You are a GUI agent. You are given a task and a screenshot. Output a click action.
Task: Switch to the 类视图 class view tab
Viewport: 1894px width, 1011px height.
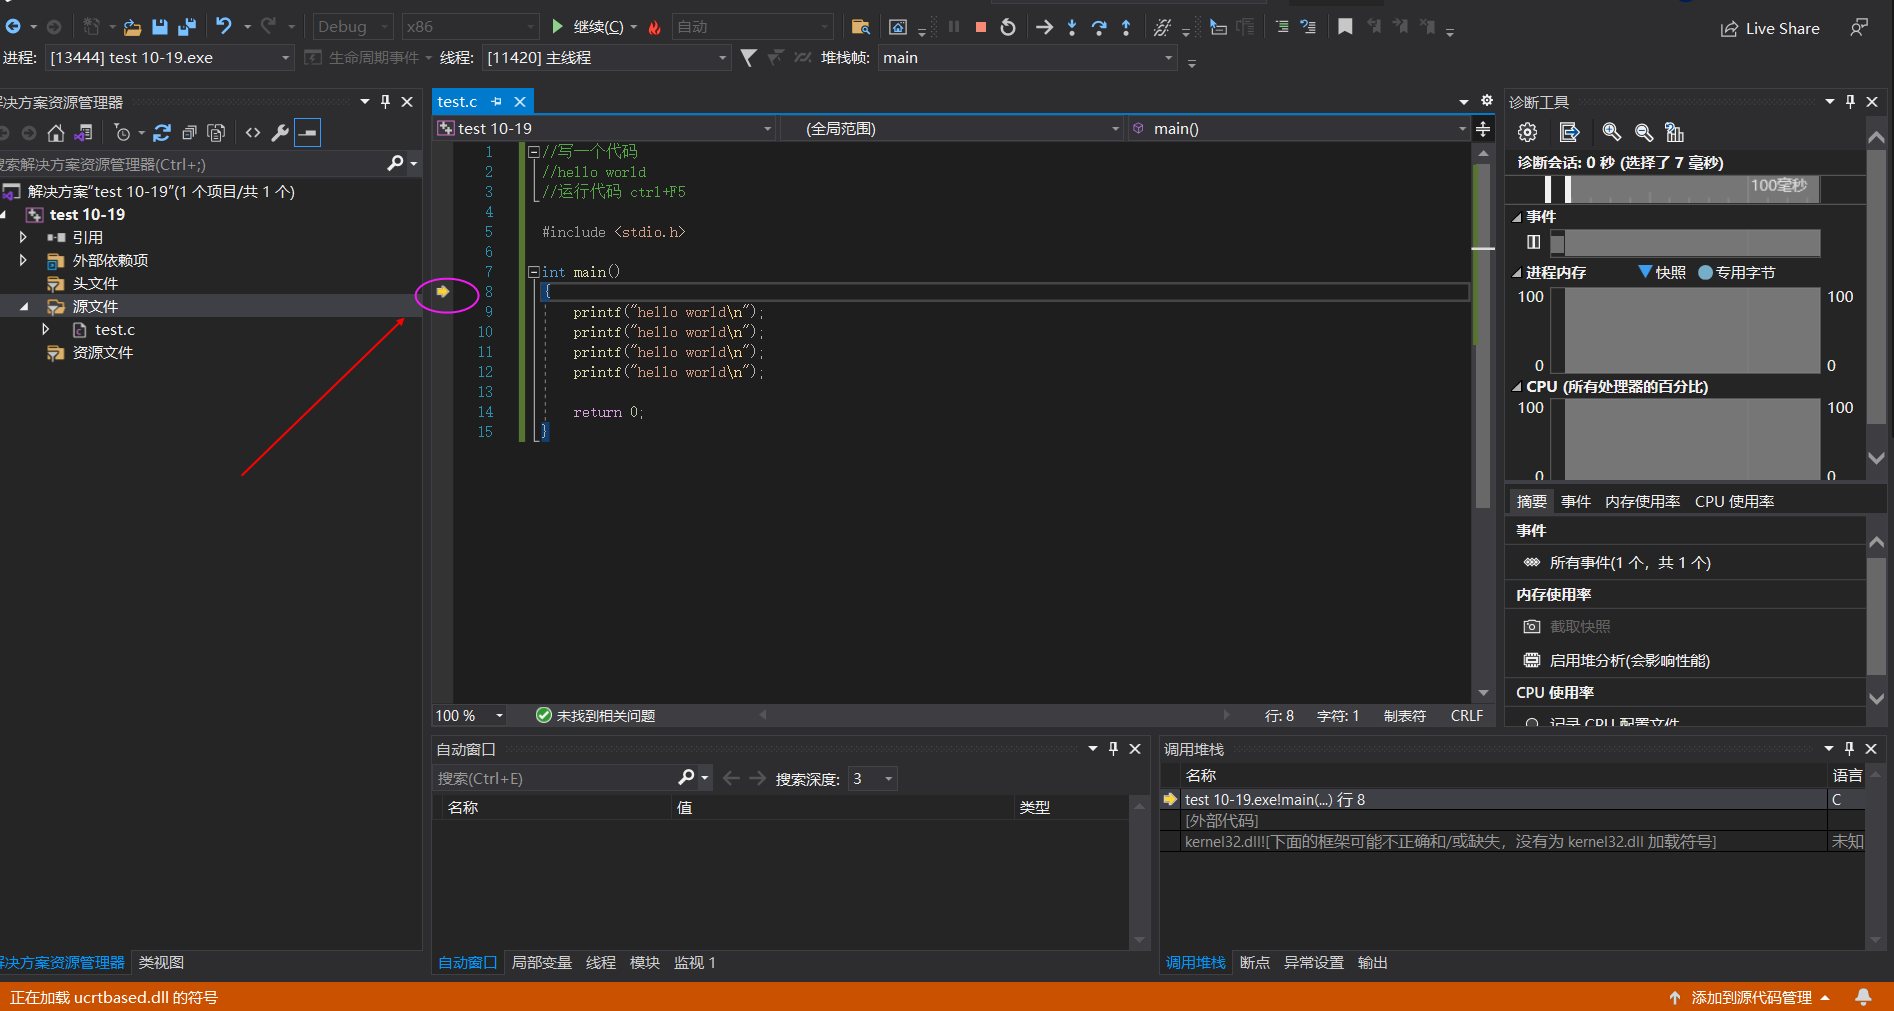click(x=161, y=962)
